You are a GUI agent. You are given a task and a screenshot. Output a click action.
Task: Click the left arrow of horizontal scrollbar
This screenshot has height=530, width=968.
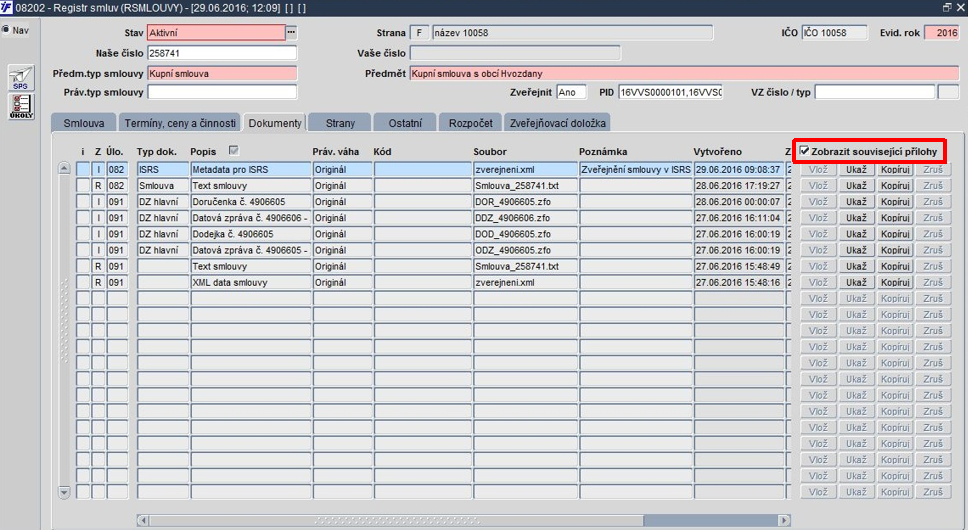(x=143, y=520)
